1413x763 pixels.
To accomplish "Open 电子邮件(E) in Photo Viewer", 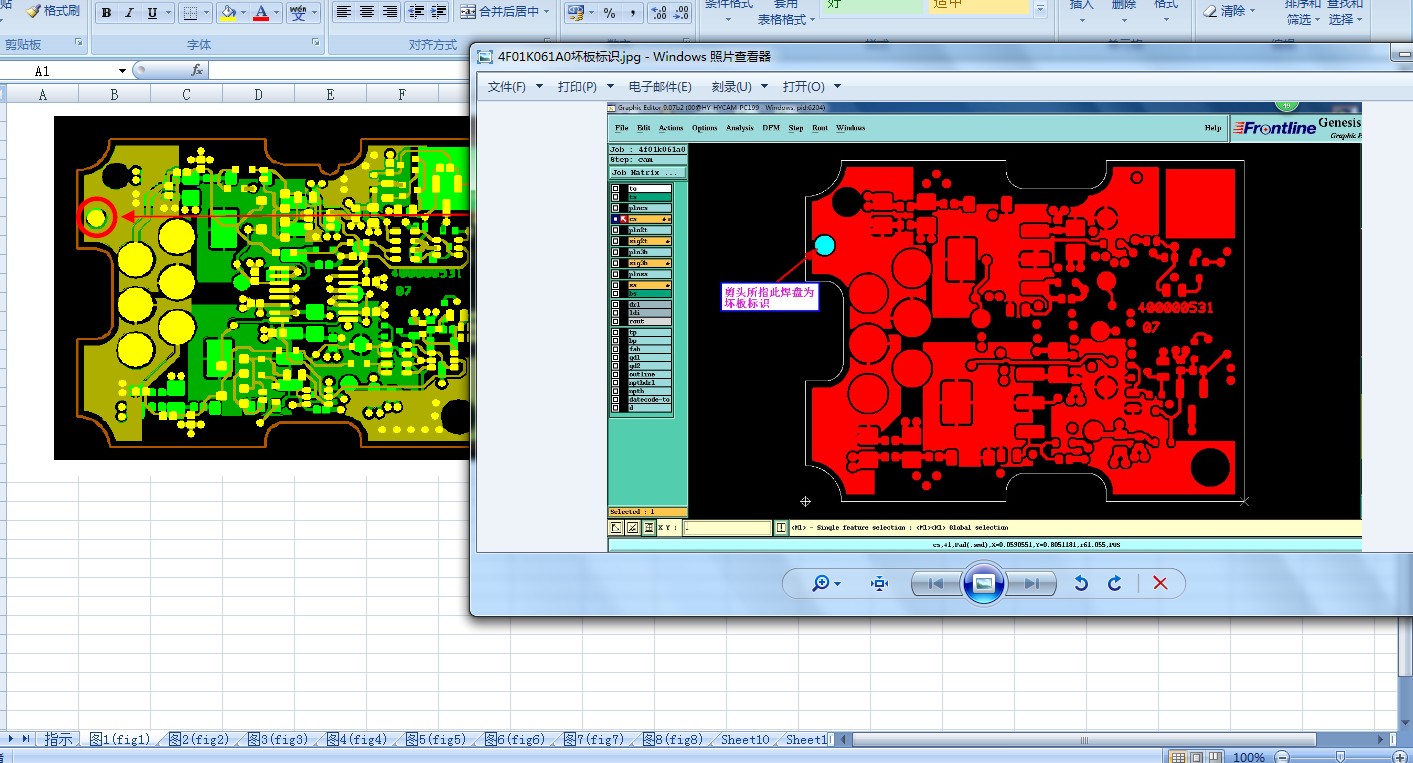I will click(660, 87).
